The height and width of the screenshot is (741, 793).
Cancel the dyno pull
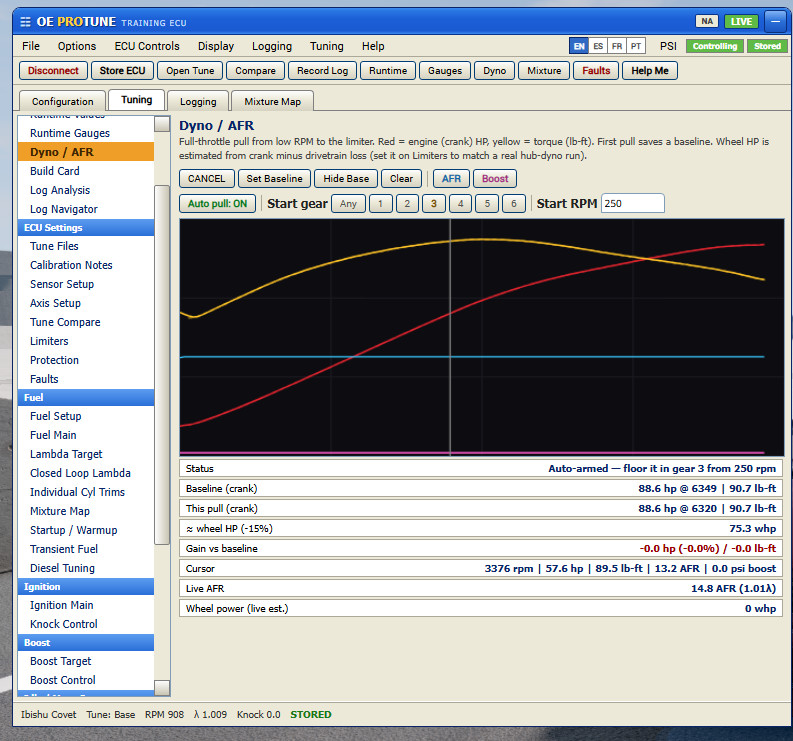click(x=206, y=179)
